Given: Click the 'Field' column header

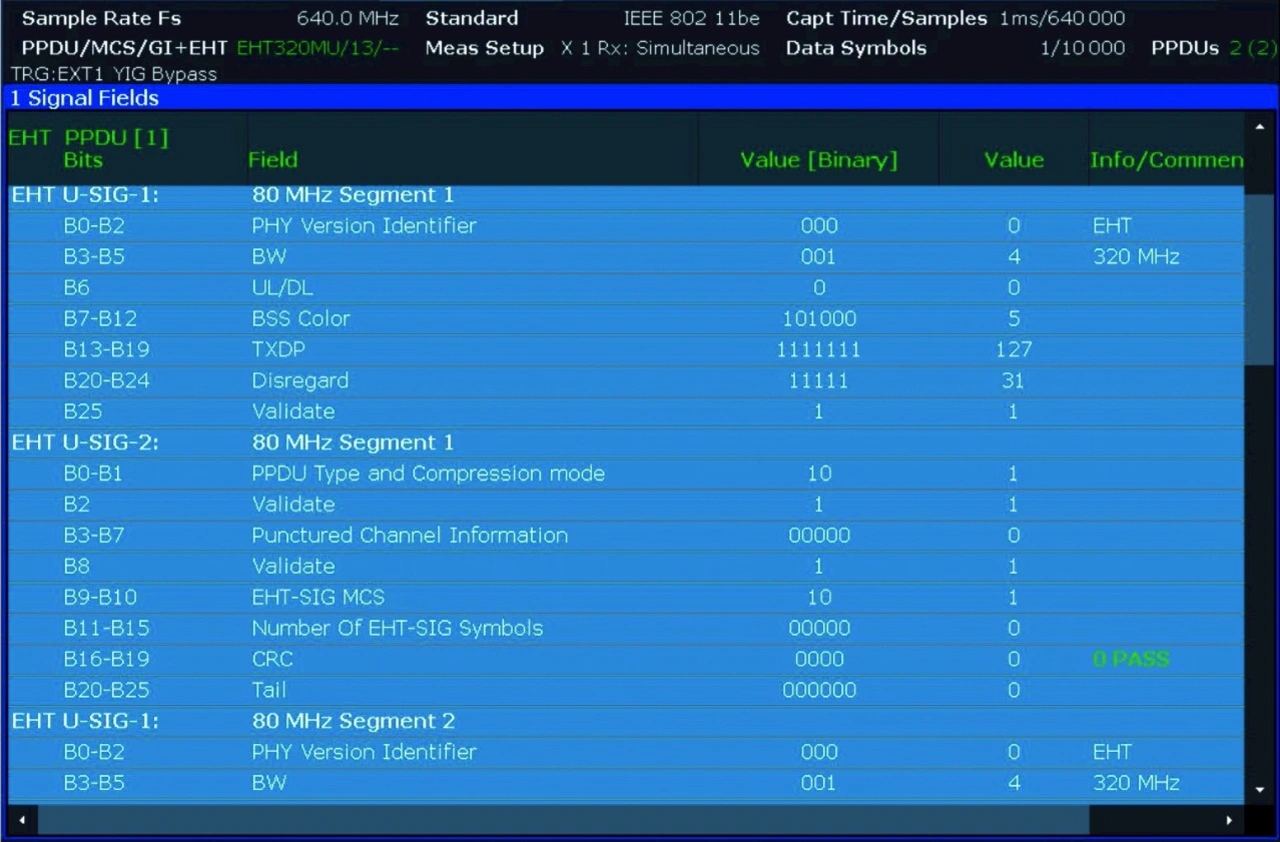Looking at the screenshot, I should pyautogui.click(x=273, y=160).
